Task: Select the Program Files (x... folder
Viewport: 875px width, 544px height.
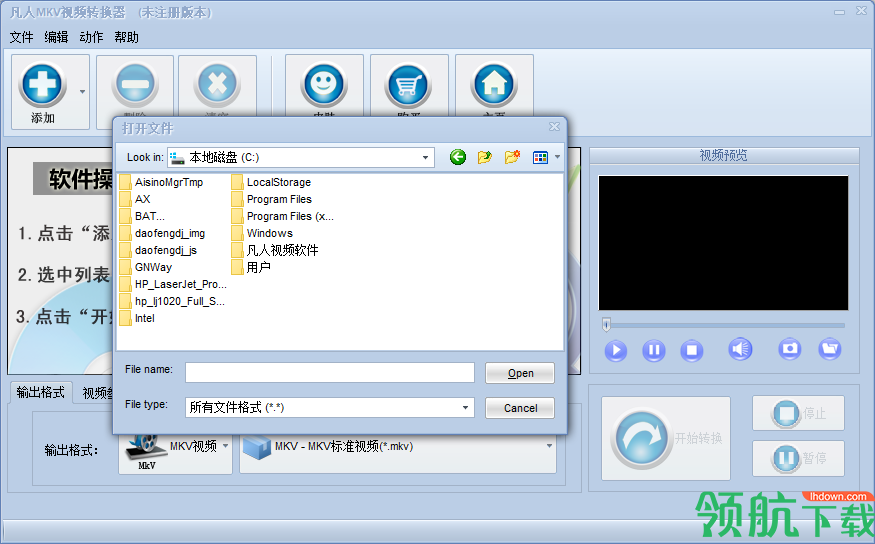Action: (283, 216)
